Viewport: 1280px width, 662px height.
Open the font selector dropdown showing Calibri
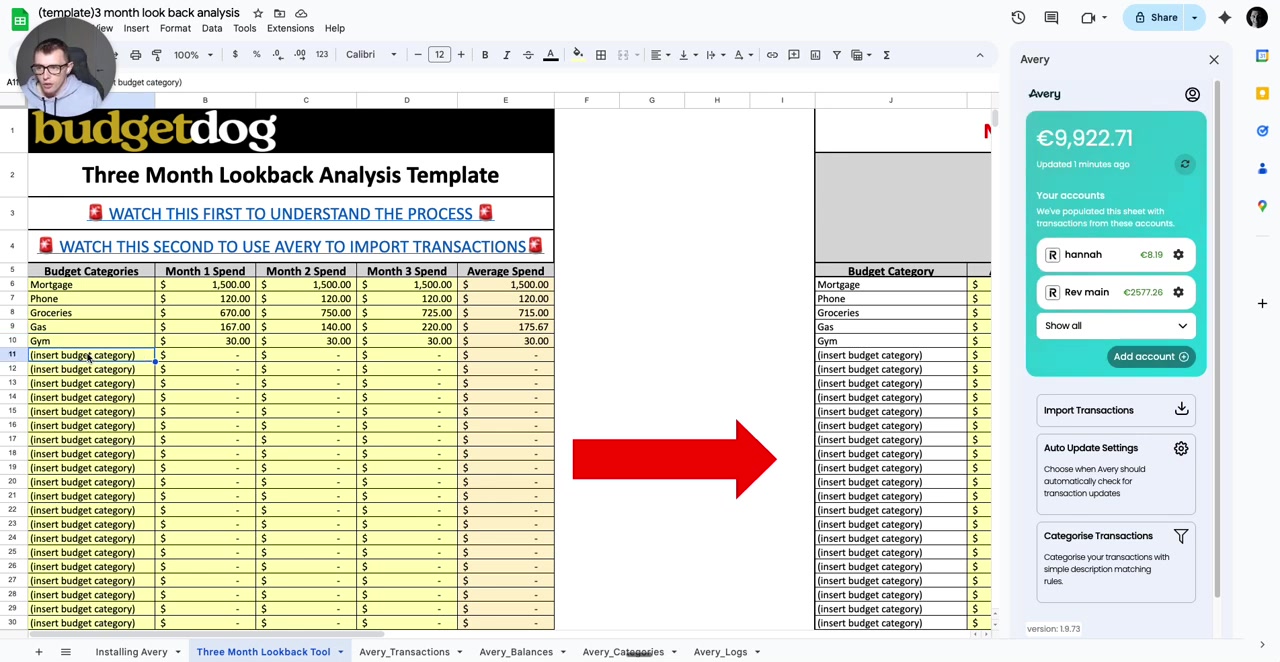370,55
